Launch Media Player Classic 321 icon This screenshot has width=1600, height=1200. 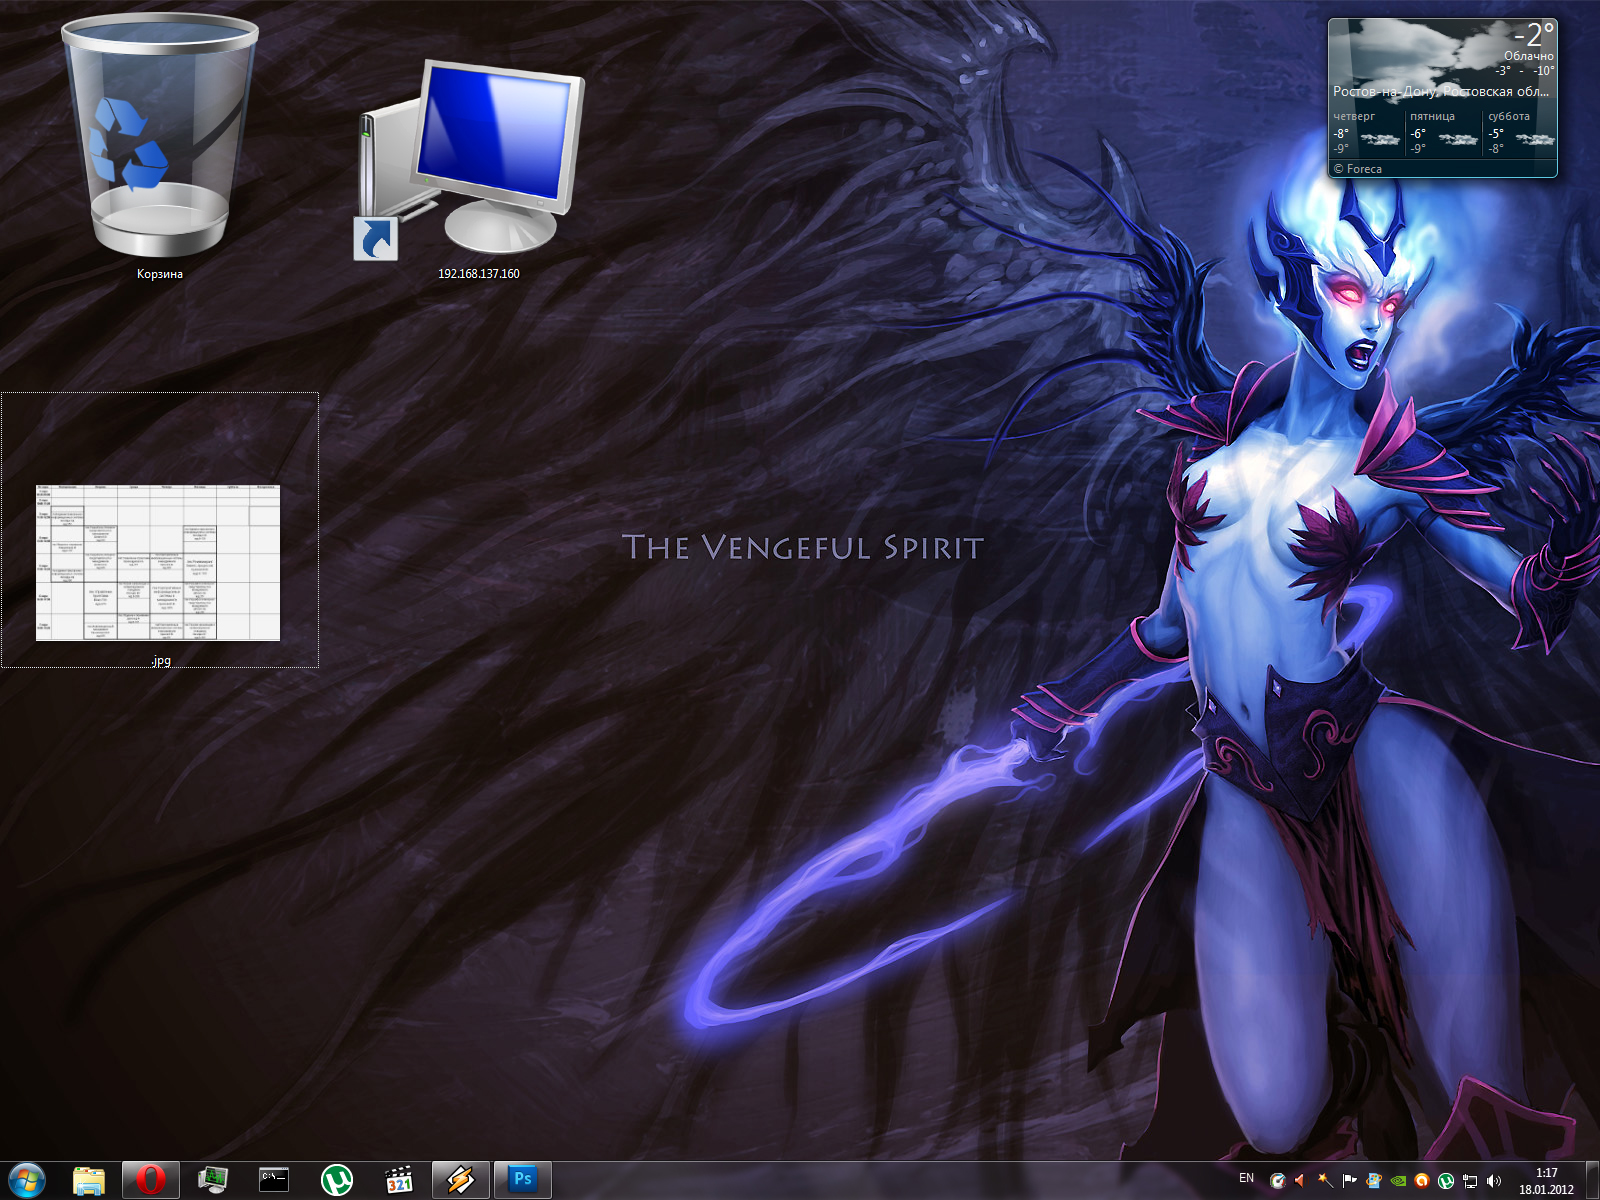[399, 1180]
